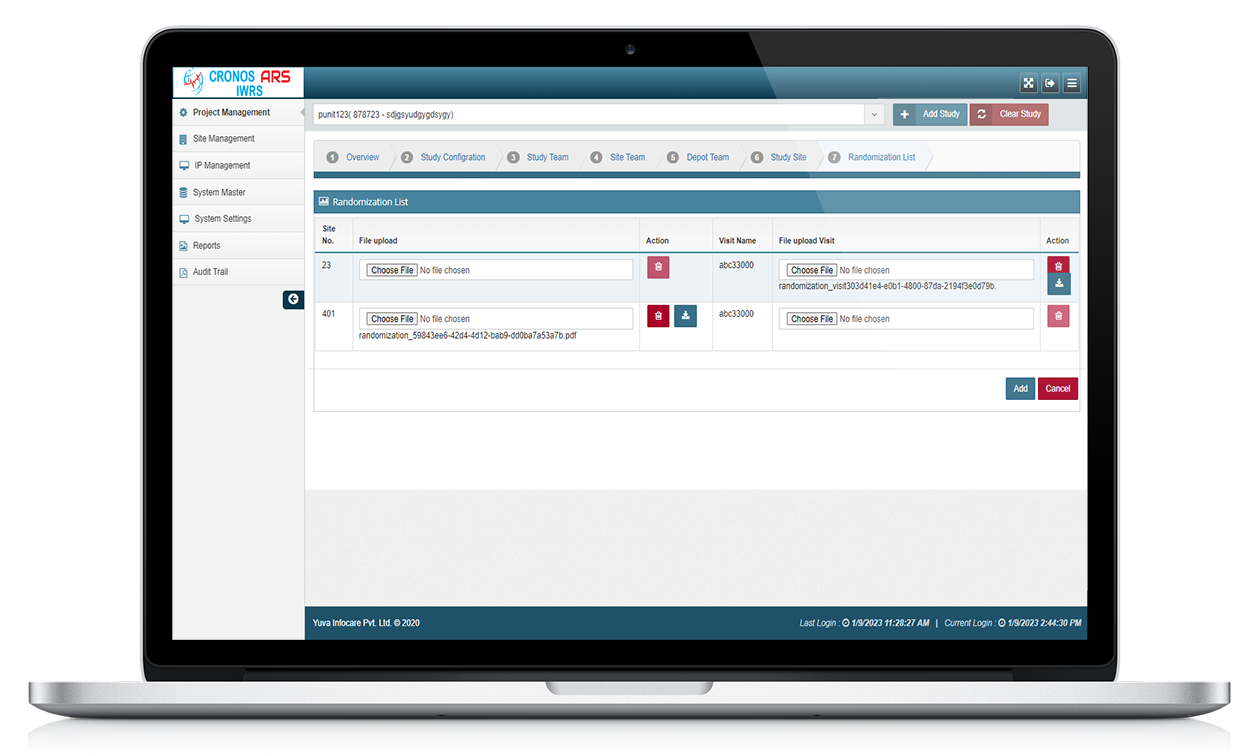Collapse sidebar with the left arrow button
1260x756 pixels.
293,299
